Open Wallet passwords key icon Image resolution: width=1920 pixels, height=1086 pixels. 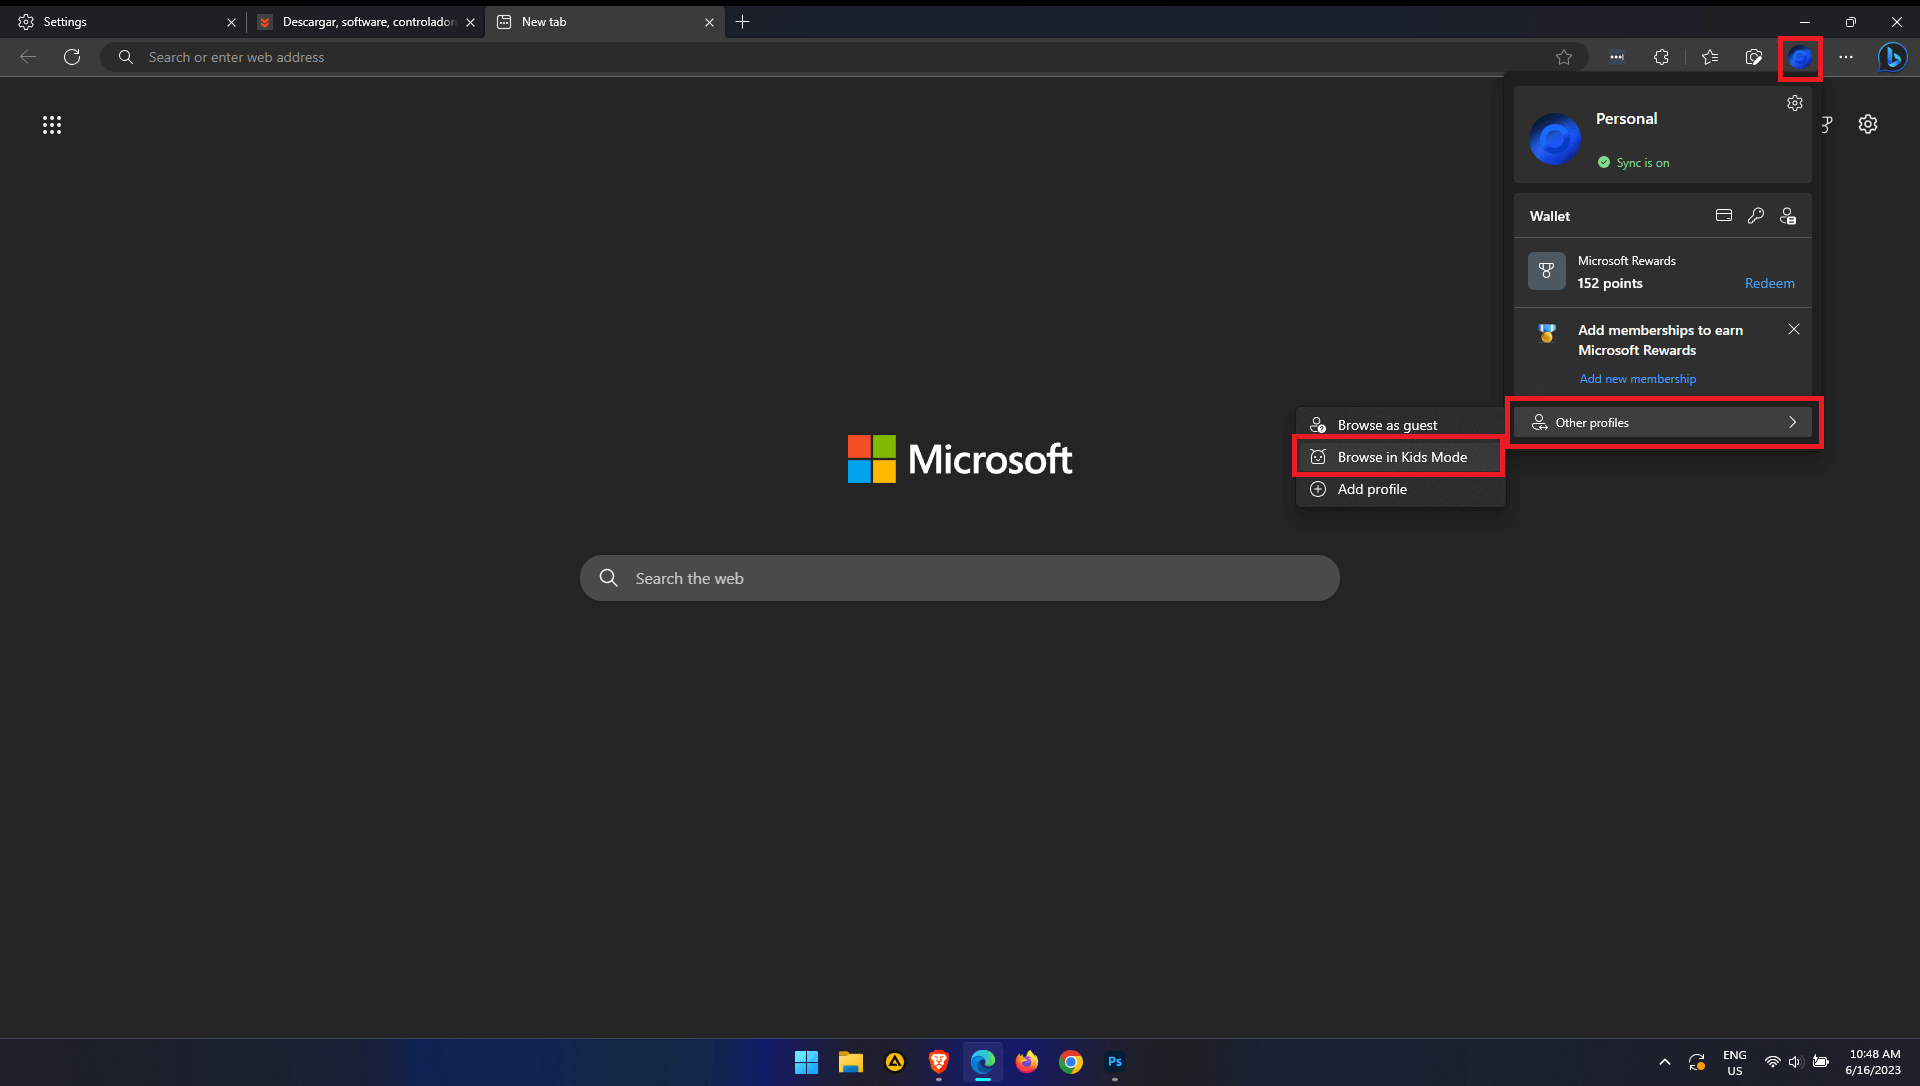(x=1756, y=215)
